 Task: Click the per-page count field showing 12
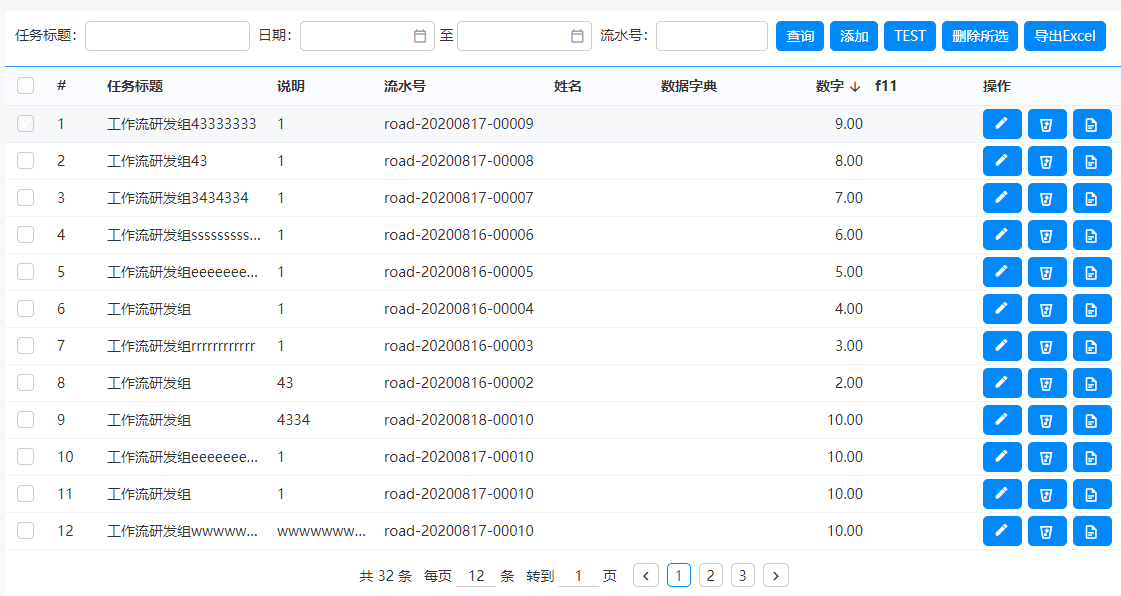tap(476, 576)
